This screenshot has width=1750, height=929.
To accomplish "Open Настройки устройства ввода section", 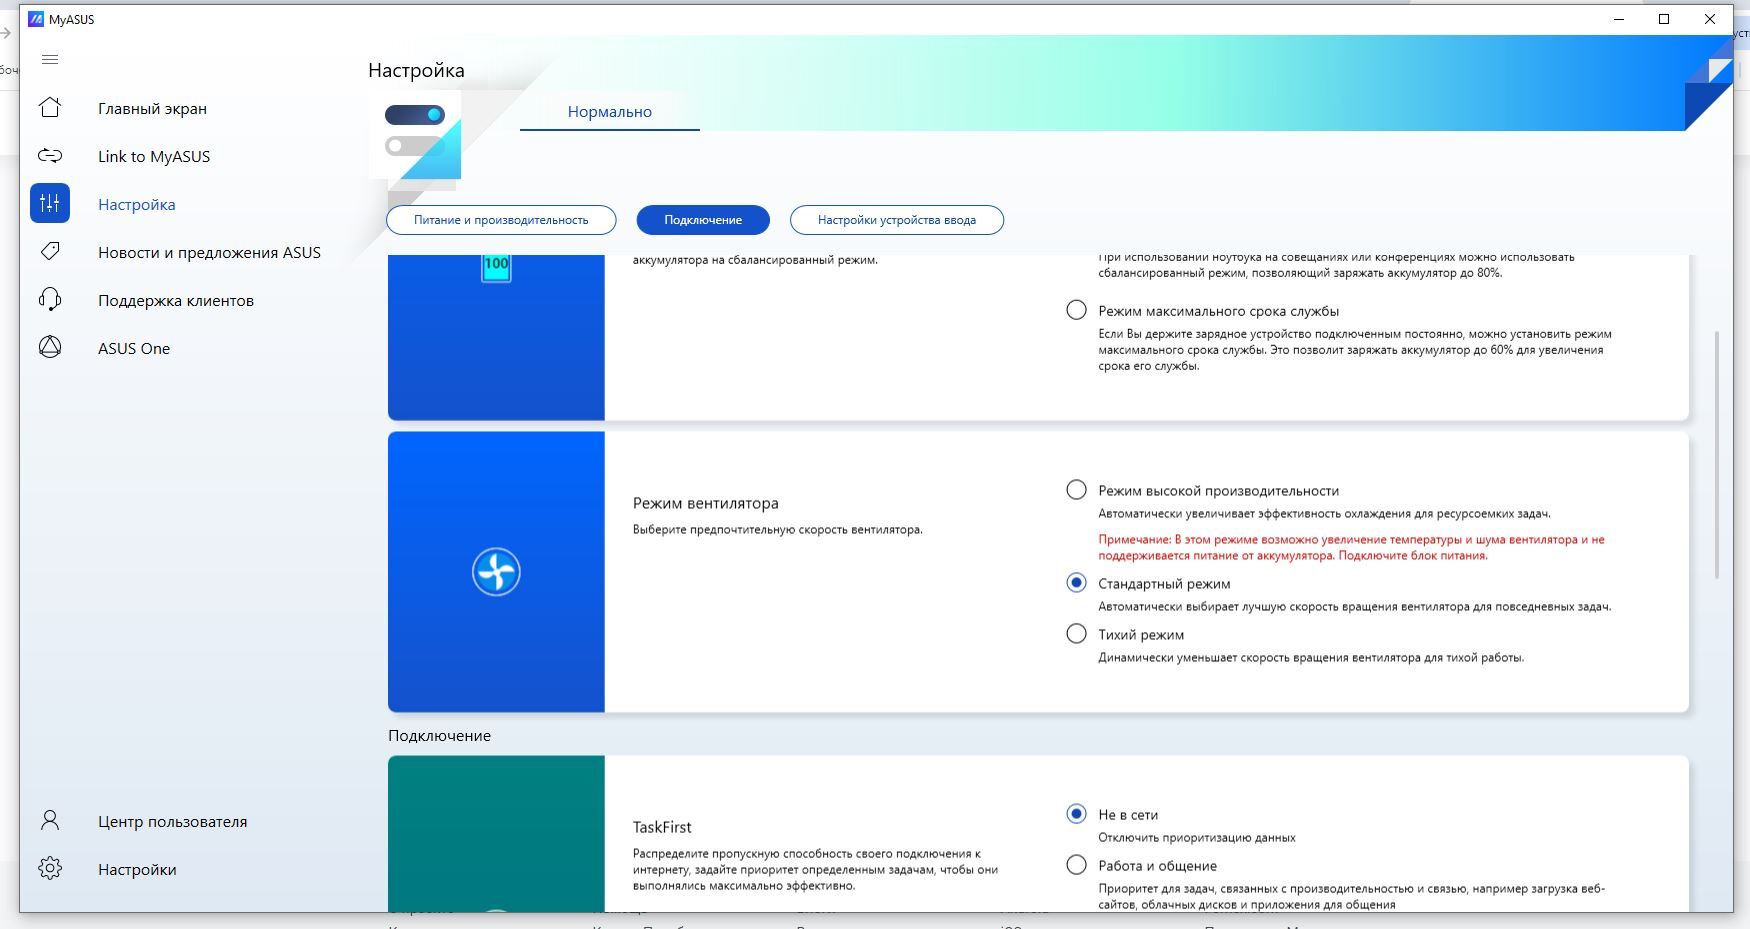I will [x=897, y=220].
